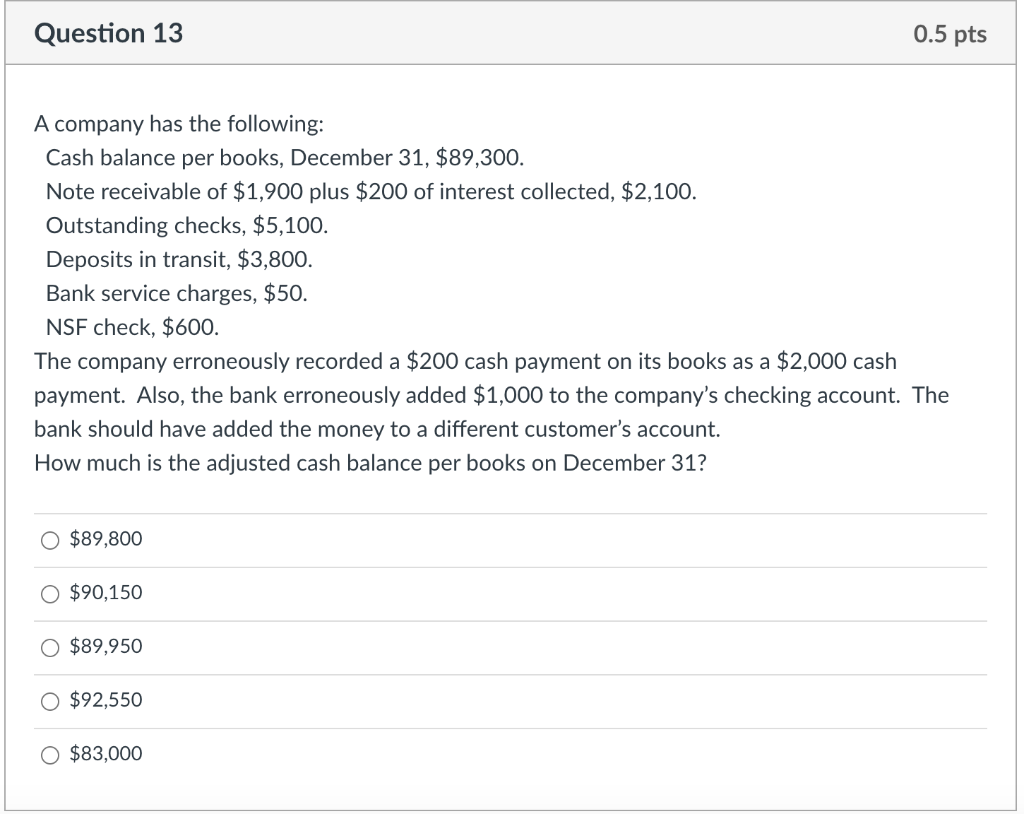The height and width of the screenshot is (814, 1024).
Task: Click the $89,950 answer text
Action: point(106,646)
